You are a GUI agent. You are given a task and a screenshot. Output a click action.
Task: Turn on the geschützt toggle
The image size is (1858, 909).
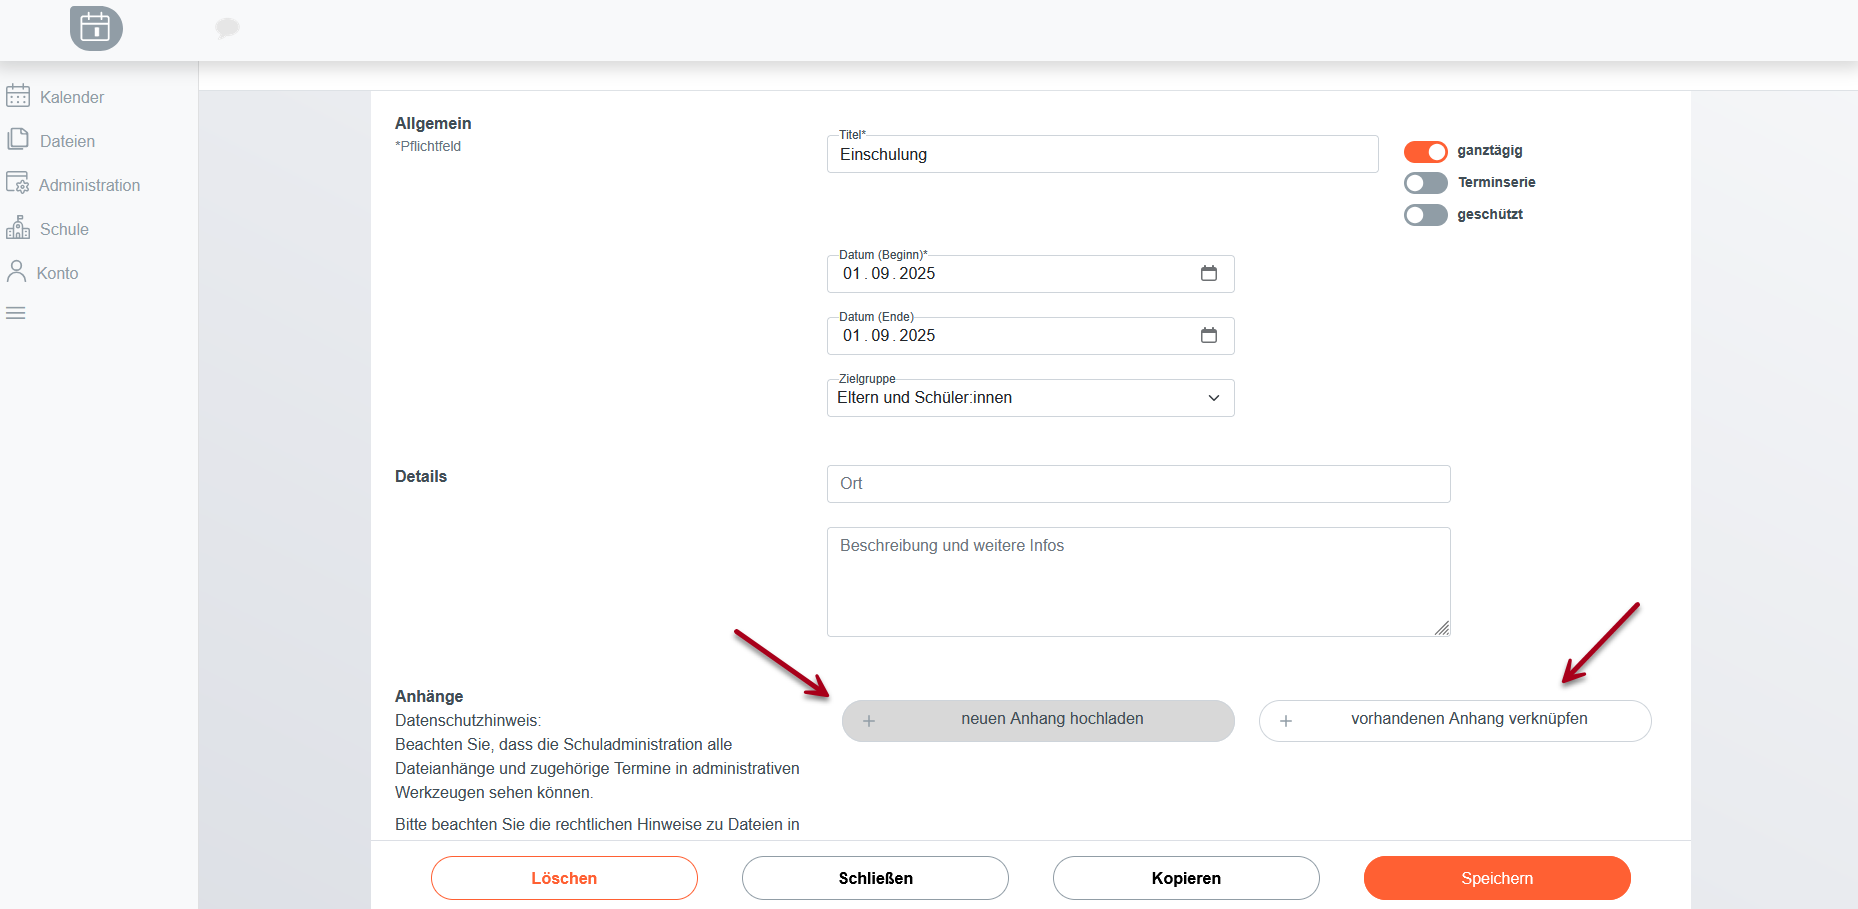point(1425,215)
